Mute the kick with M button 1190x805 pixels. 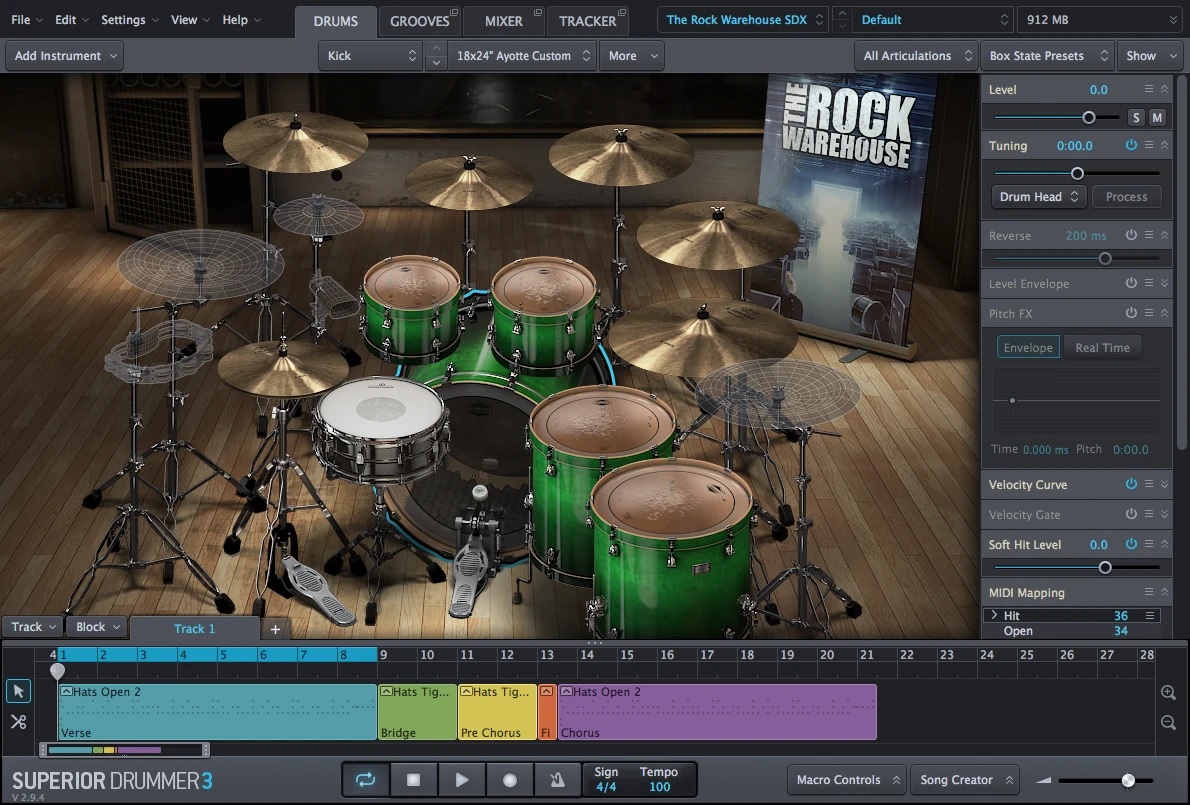pos(1157,118)
